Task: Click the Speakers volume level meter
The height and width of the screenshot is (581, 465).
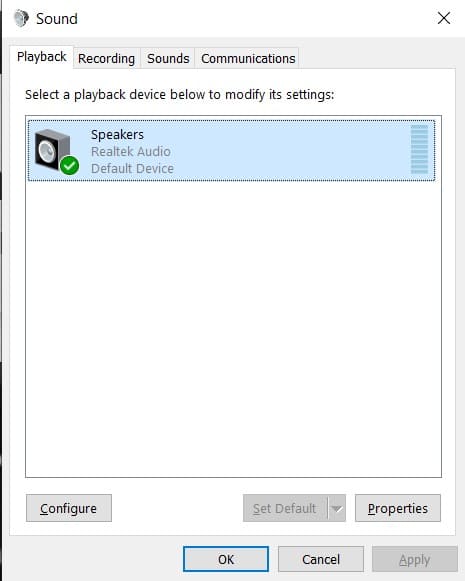Action: pyautogui.click(x=419, y=149)
